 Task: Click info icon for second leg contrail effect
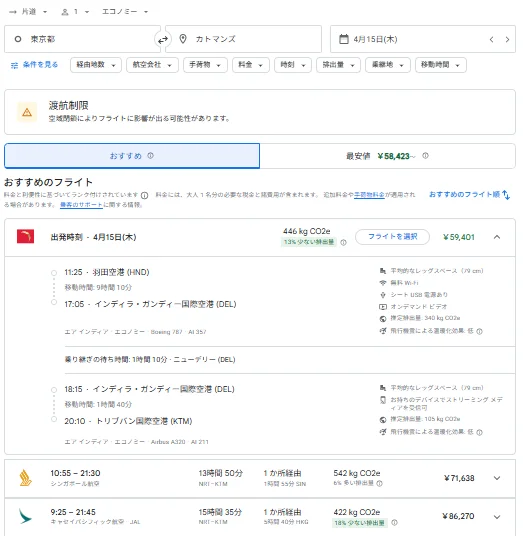click(480, 432)
